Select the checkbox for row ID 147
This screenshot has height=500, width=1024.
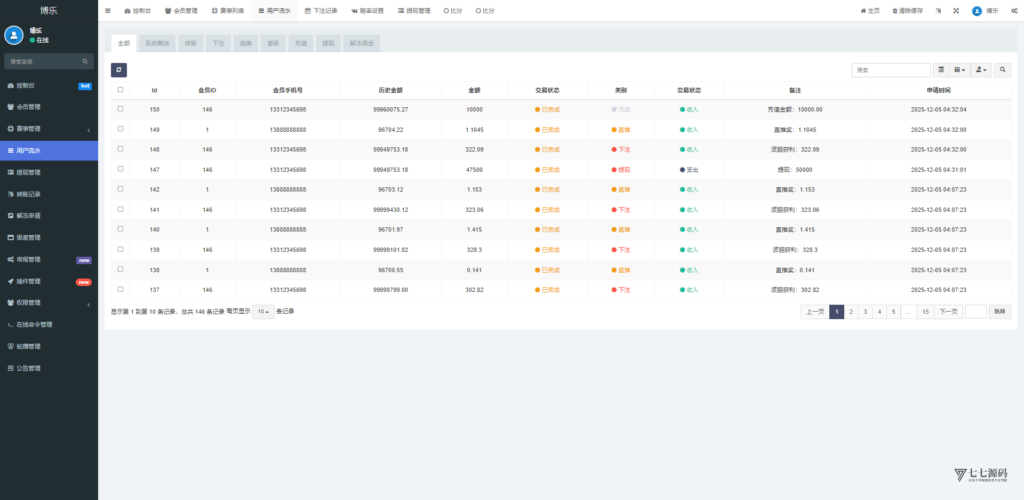point(121,170)
